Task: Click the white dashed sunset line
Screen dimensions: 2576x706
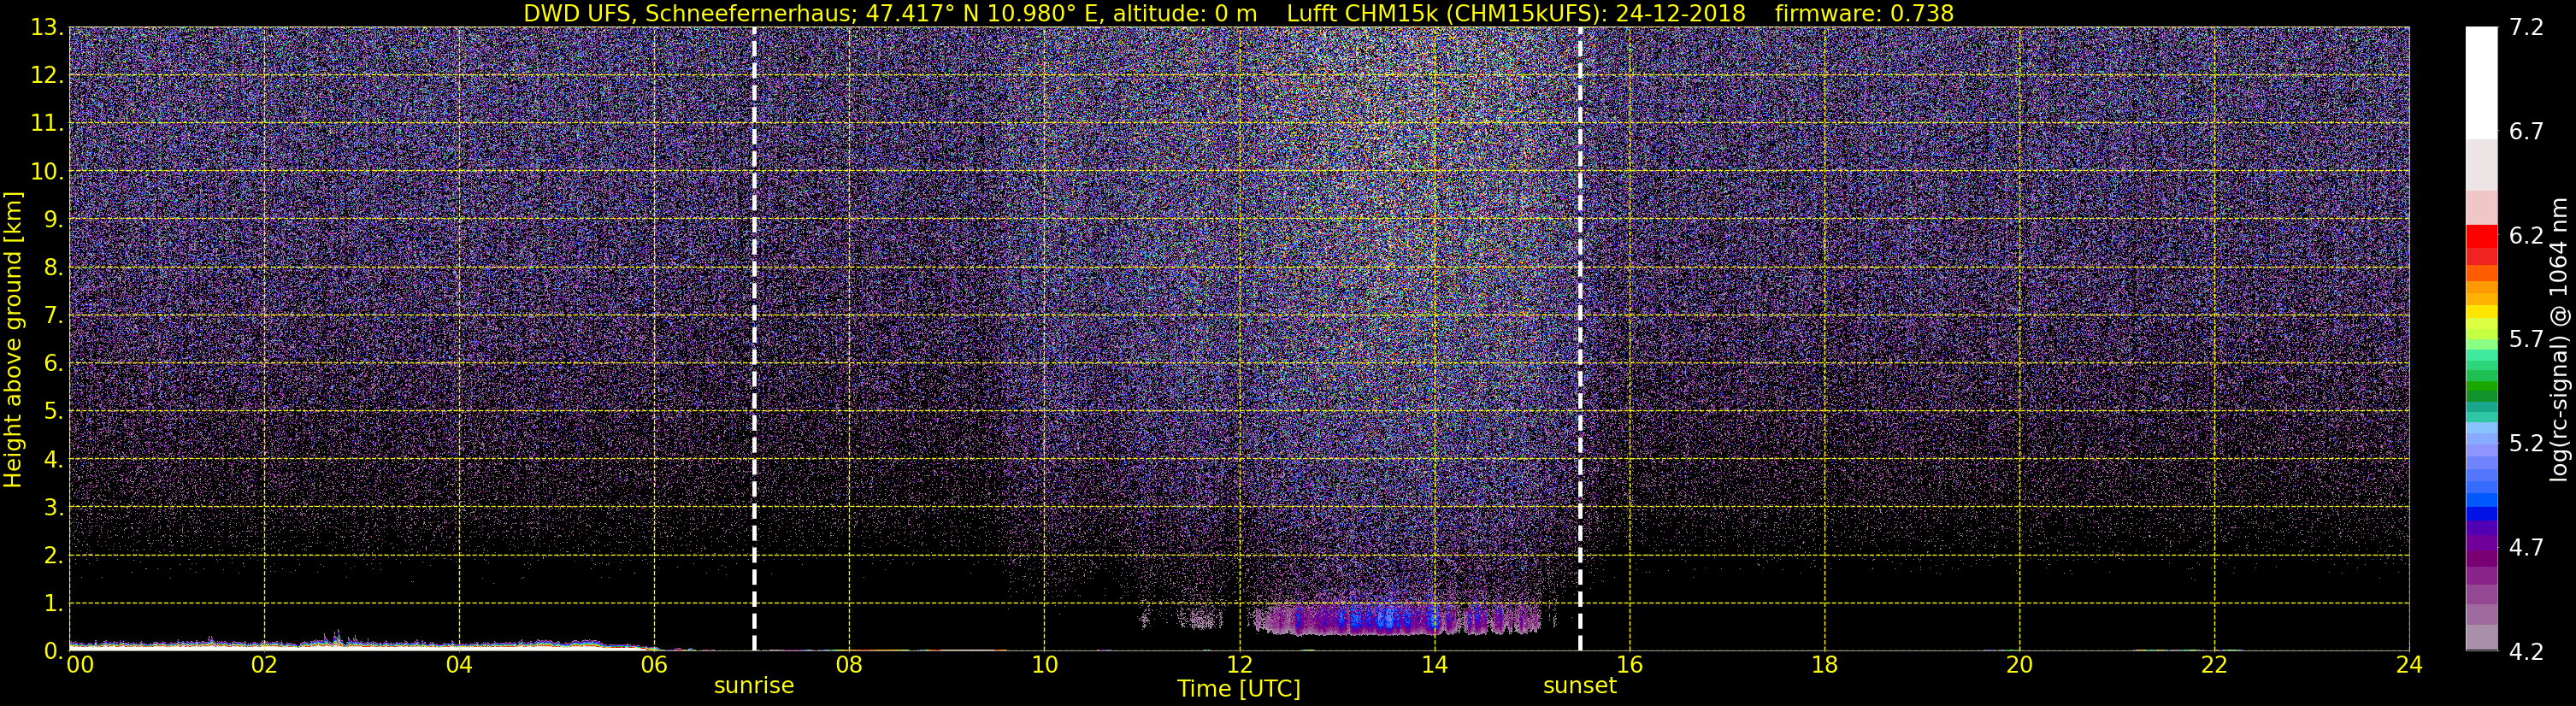Action: (x=1580, y=339)
